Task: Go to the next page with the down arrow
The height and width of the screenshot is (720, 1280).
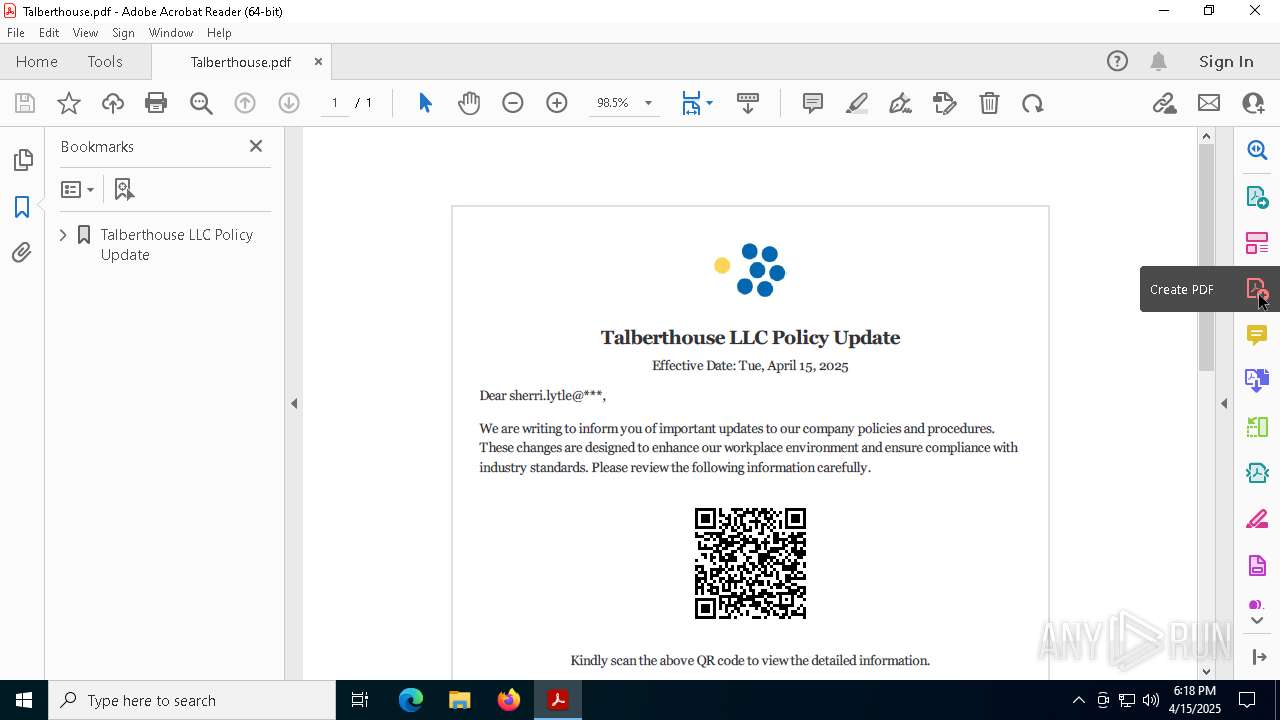Action: point(289,103)
